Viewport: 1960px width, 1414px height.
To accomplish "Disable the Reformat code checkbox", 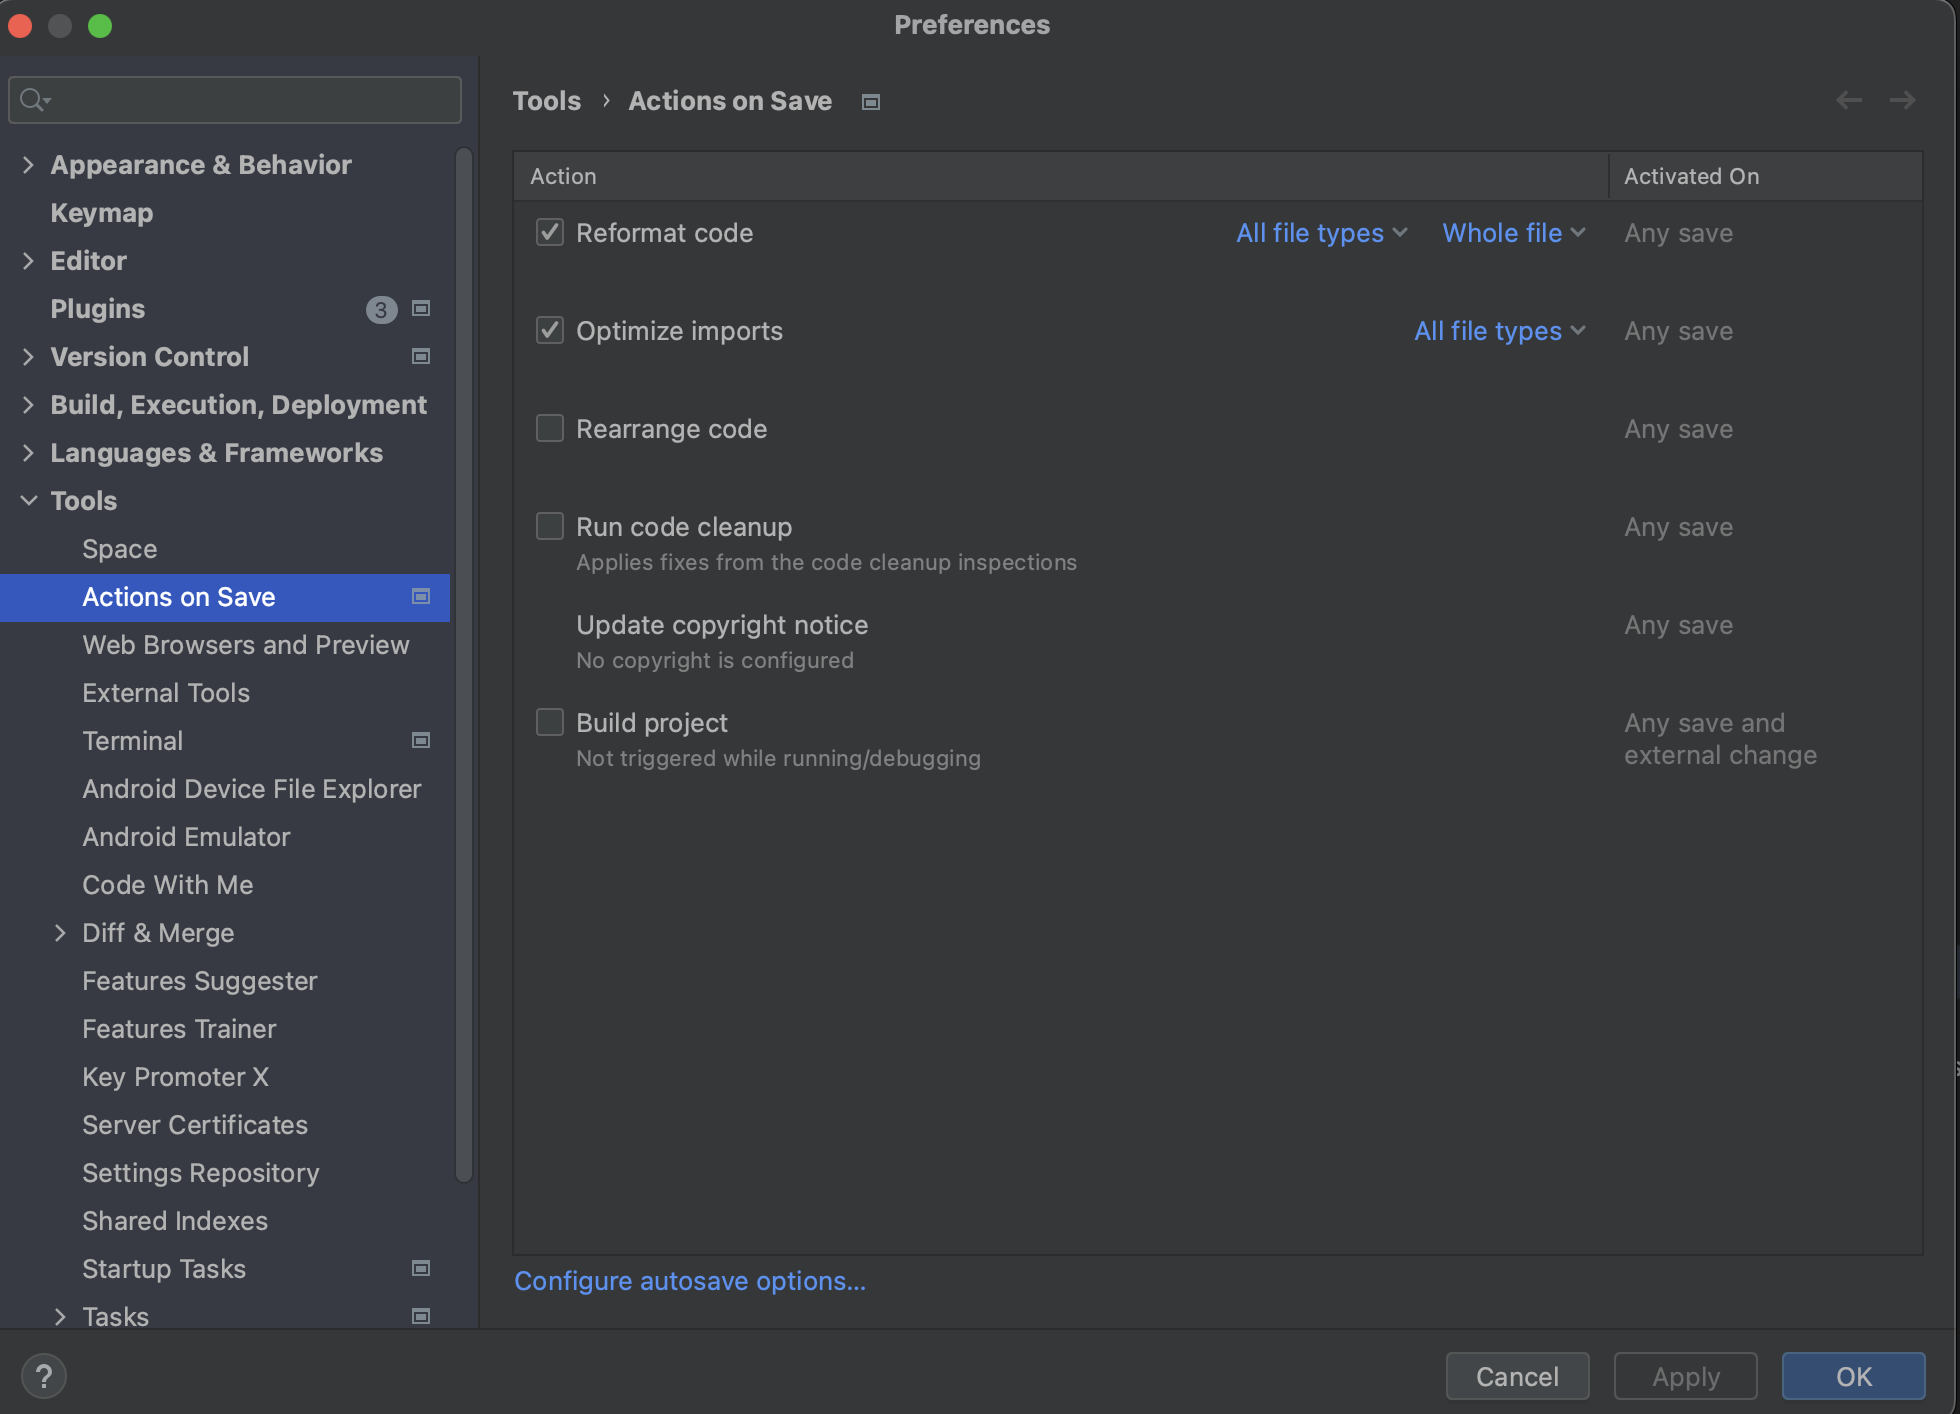I will point(550,233).
